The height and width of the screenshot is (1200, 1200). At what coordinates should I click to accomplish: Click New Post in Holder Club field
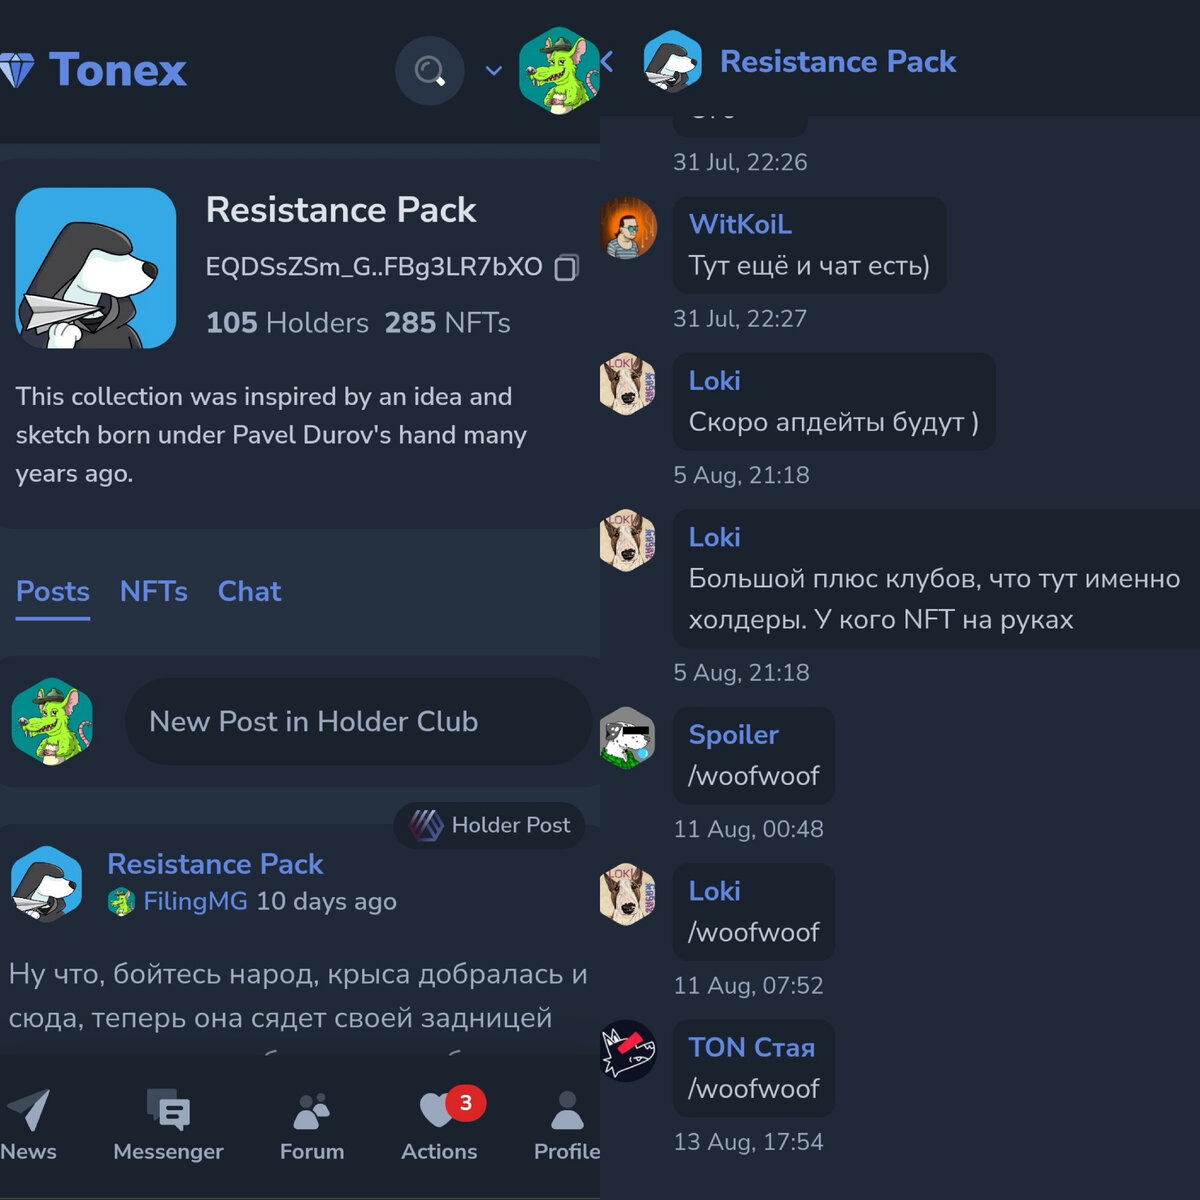(x=358, y=722)
